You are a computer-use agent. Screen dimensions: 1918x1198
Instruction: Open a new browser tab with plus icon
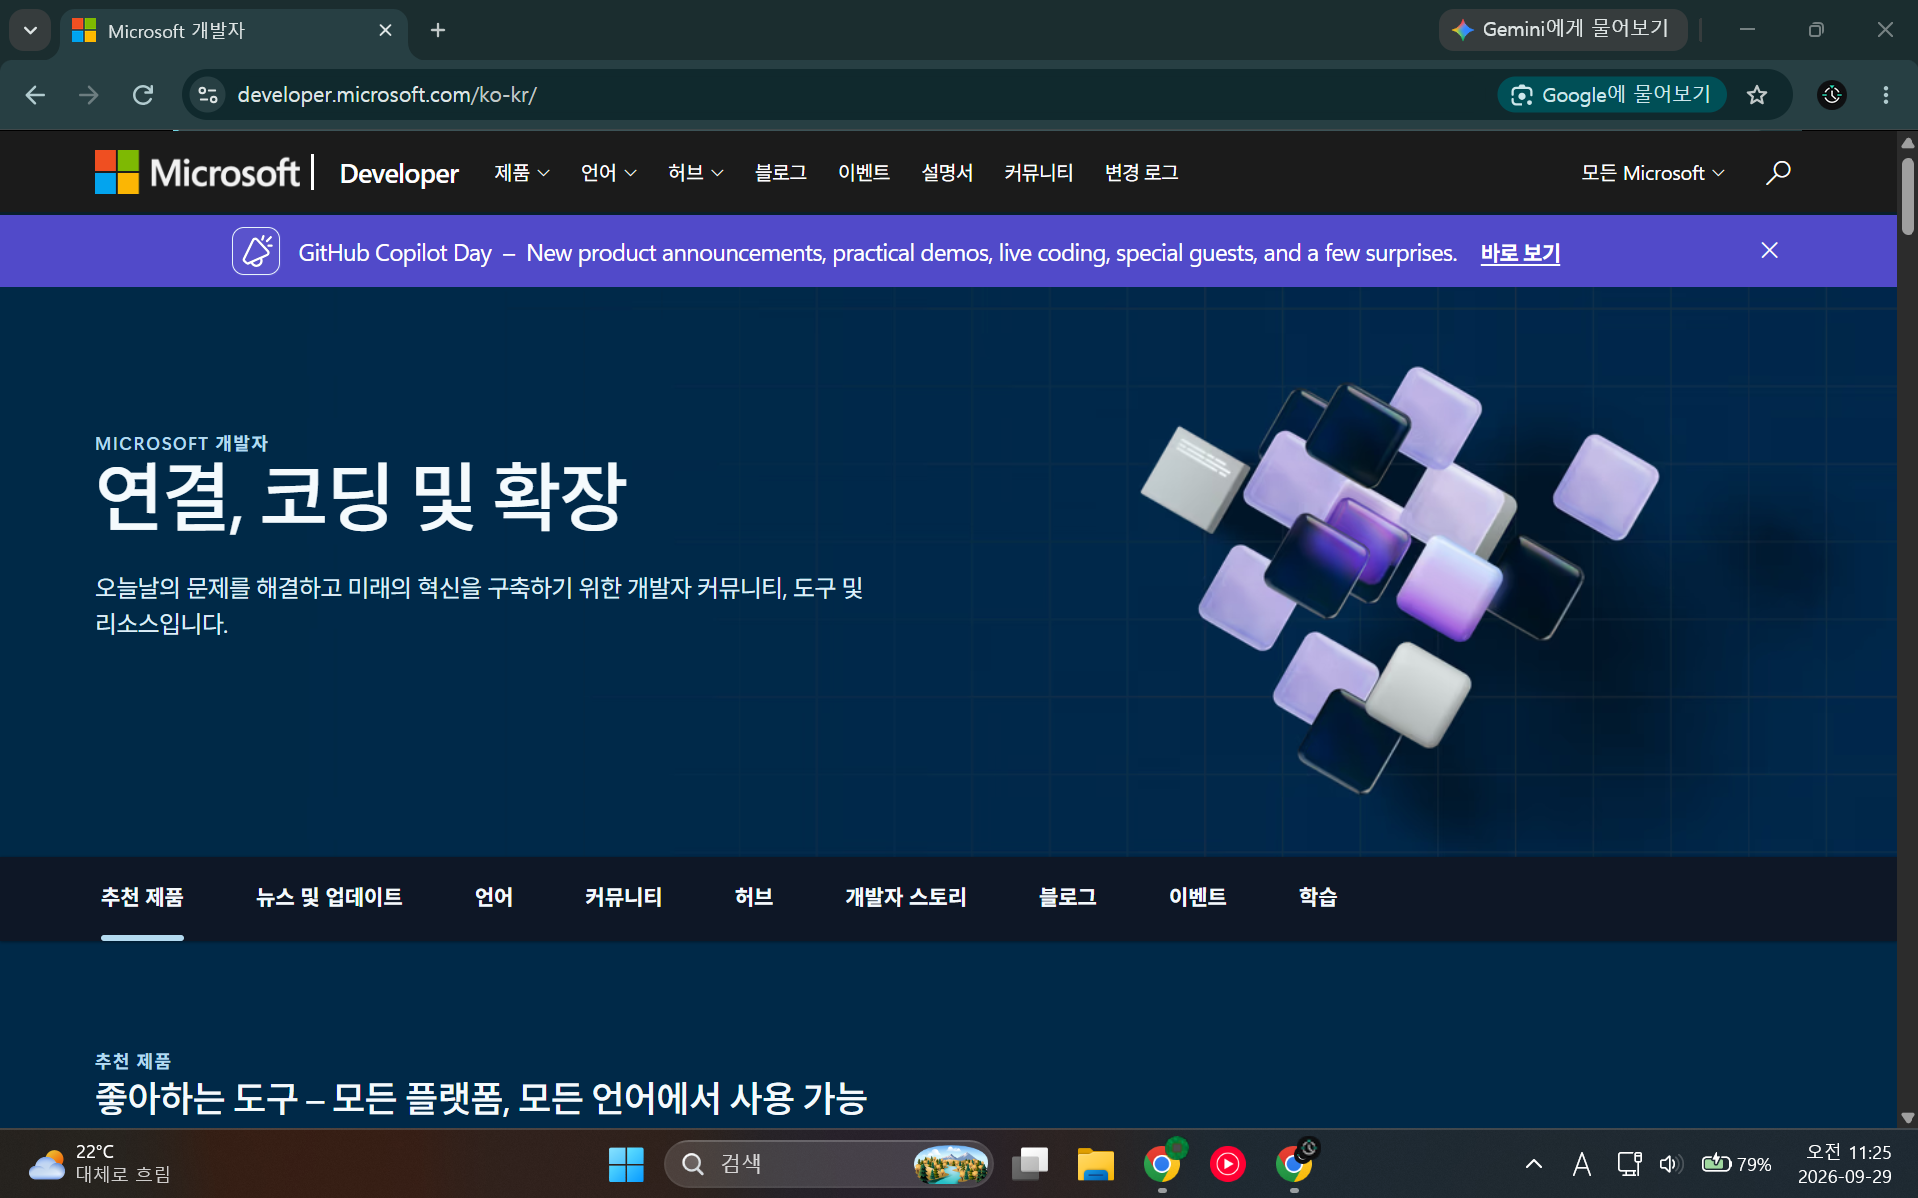[438, 30]
